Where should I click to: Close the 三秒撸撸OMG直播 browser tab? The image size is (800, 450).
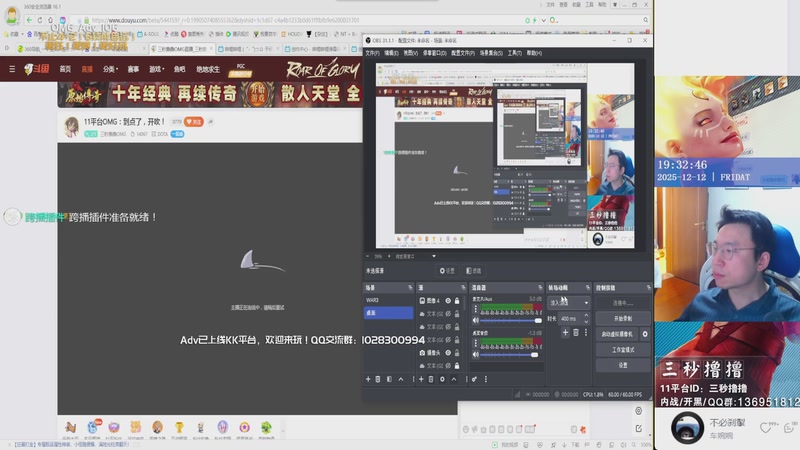(209, 49)
